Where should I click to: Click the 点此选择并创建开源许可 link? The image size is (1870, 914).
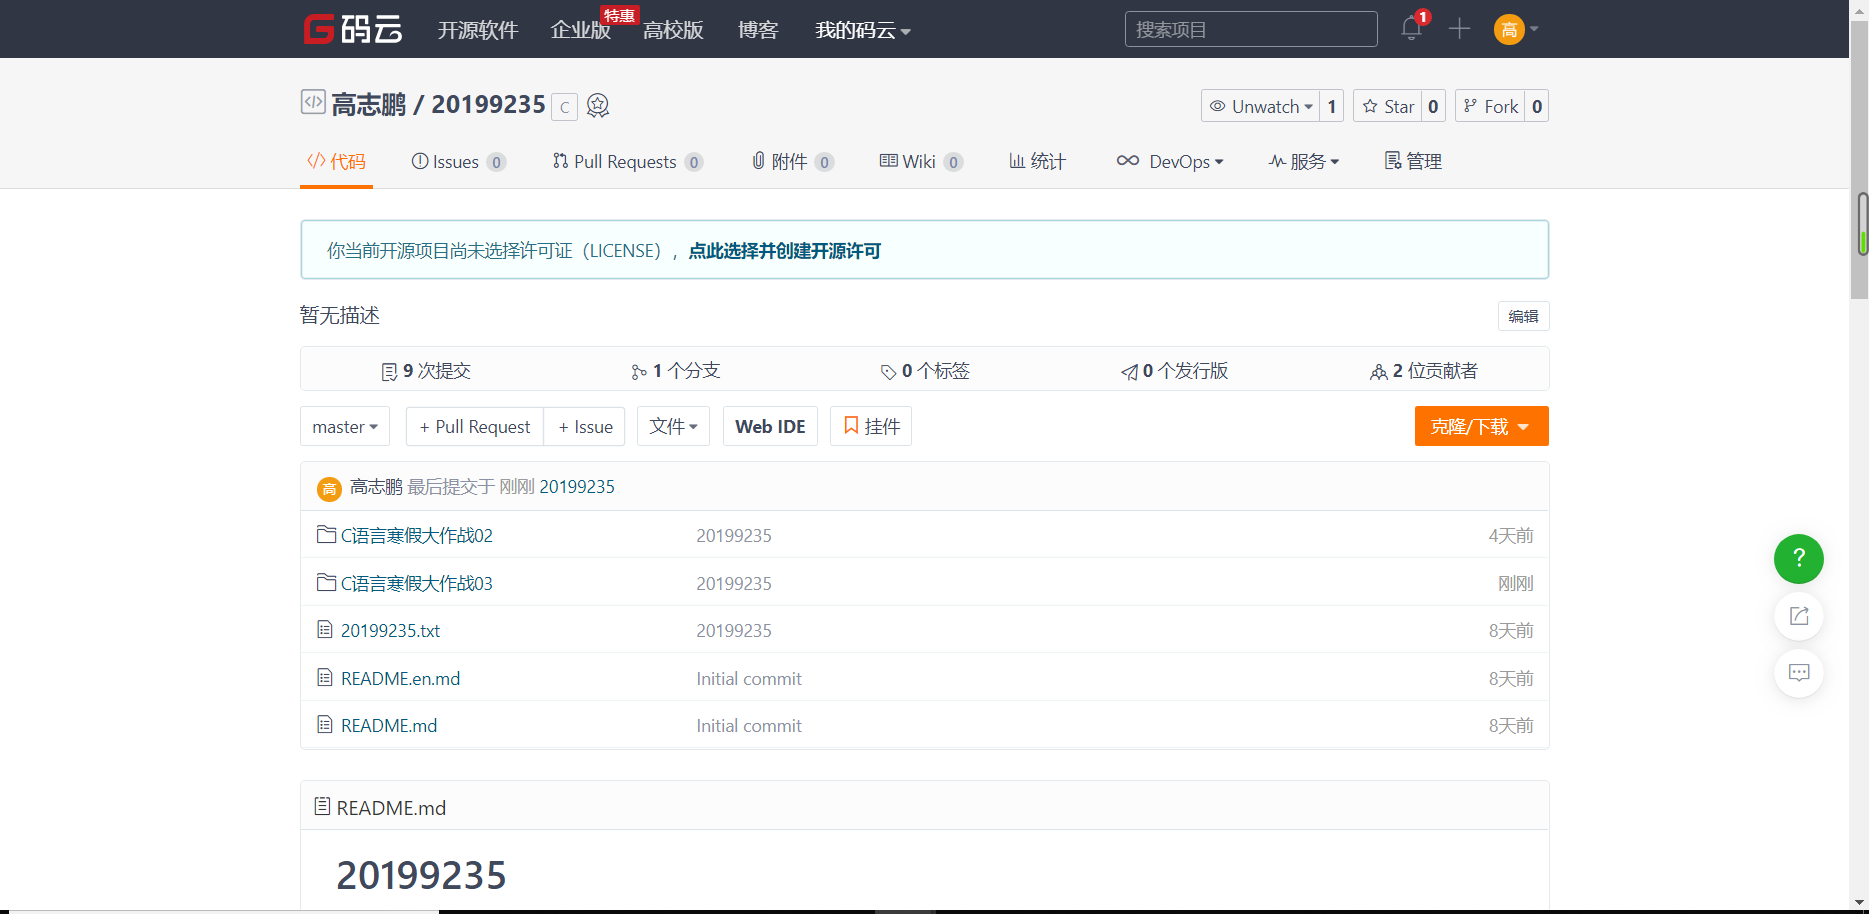click(x=785, y=251)
